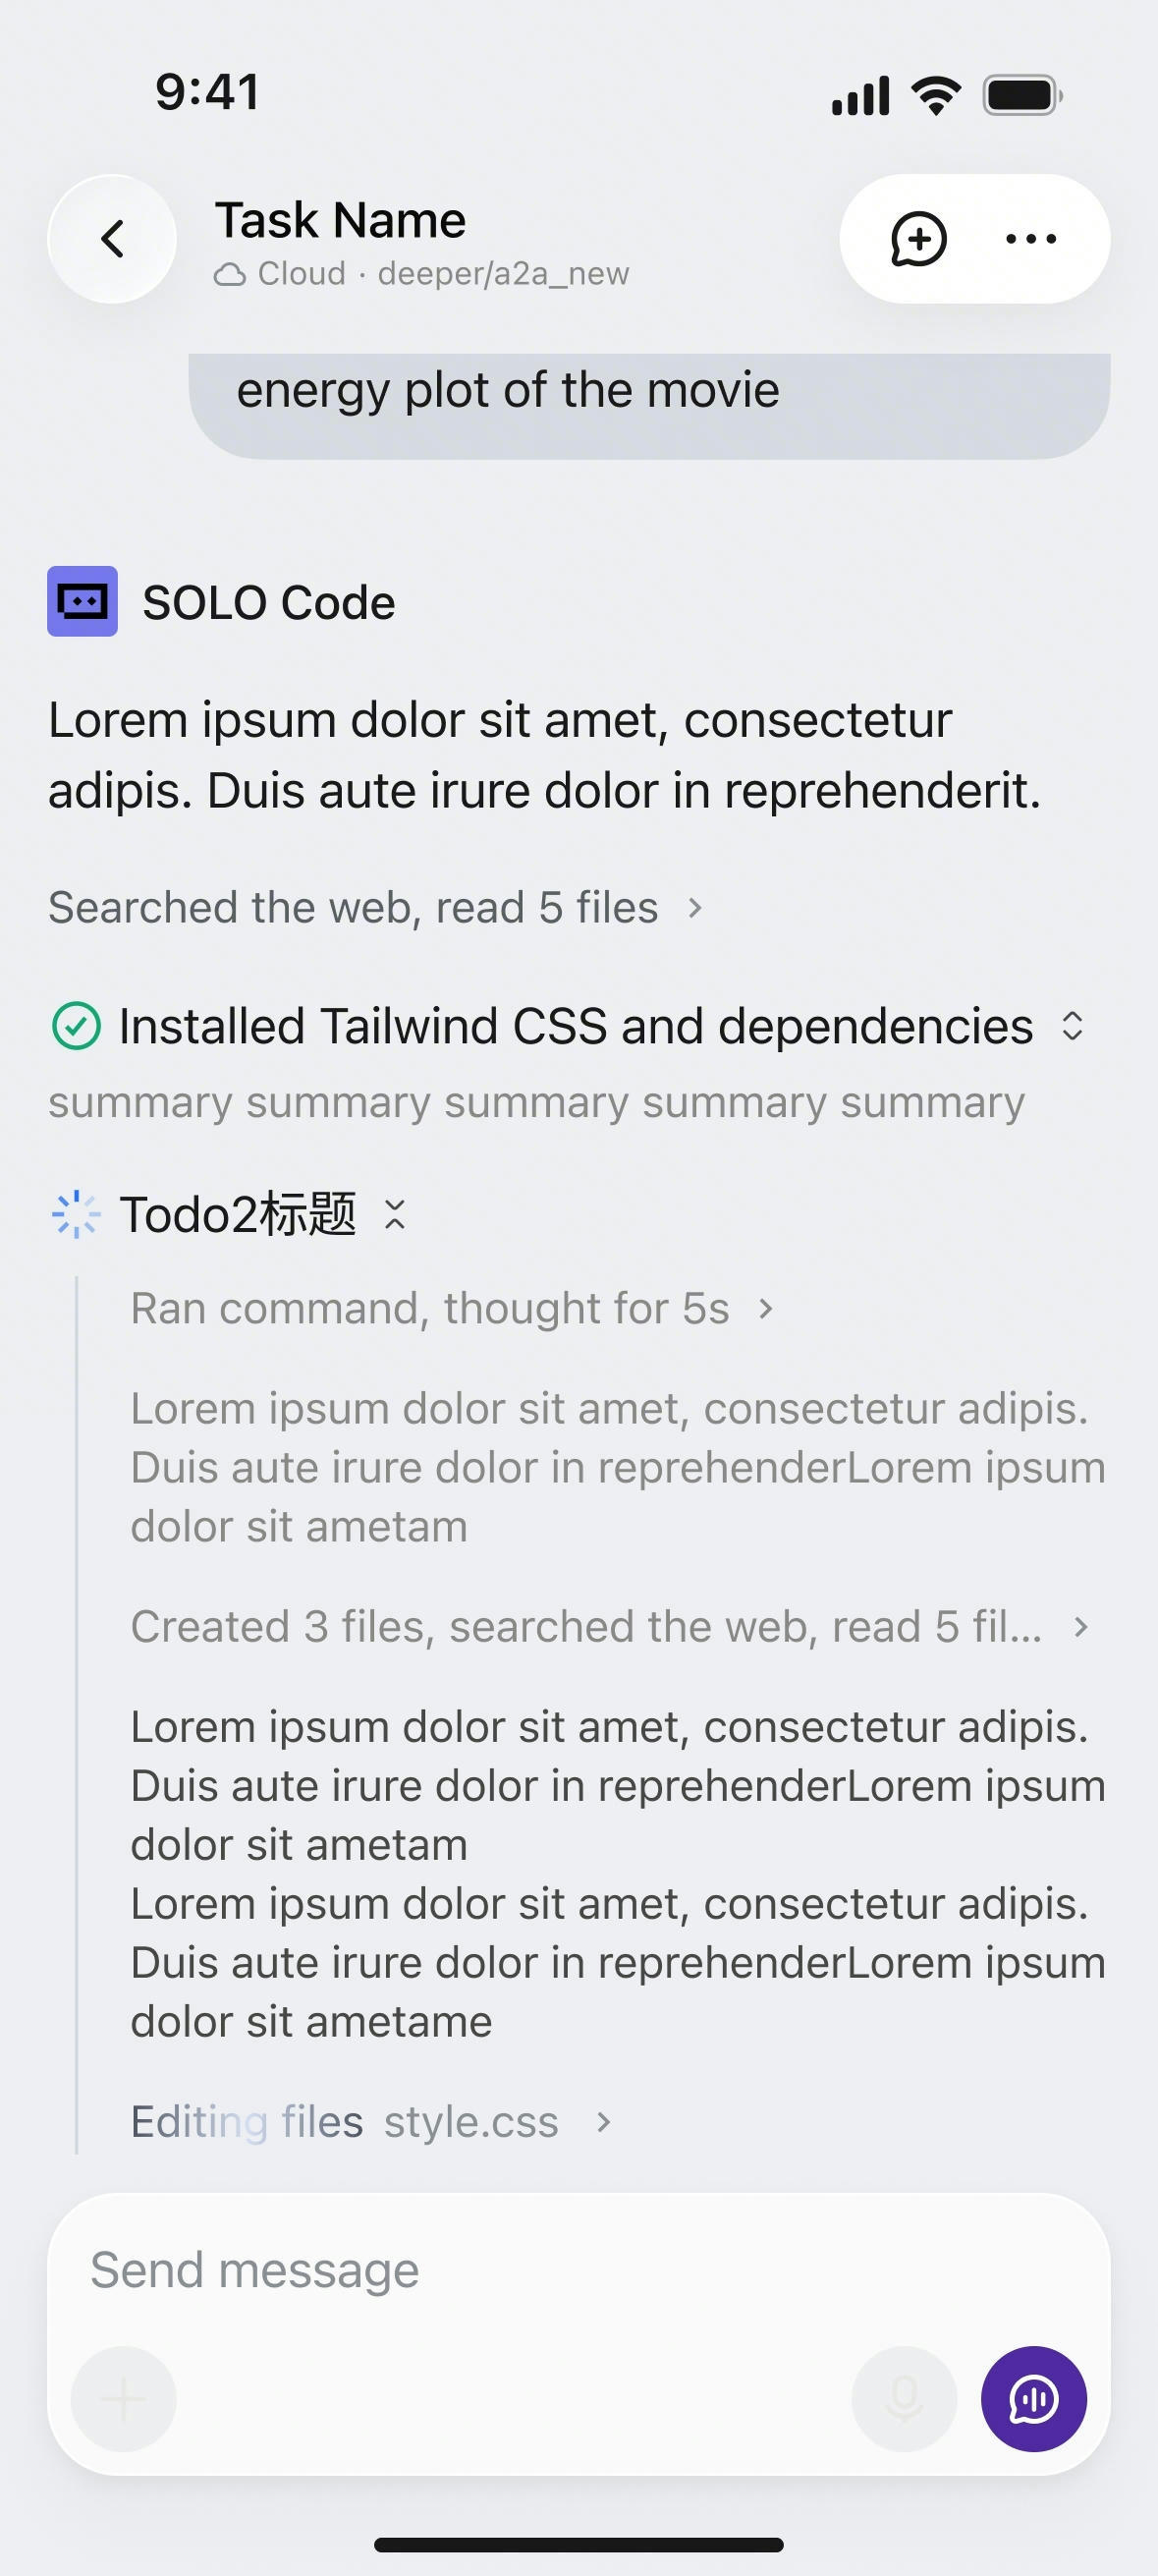Expand Installed Tailwind CSS step details

pos(1072,1027)
